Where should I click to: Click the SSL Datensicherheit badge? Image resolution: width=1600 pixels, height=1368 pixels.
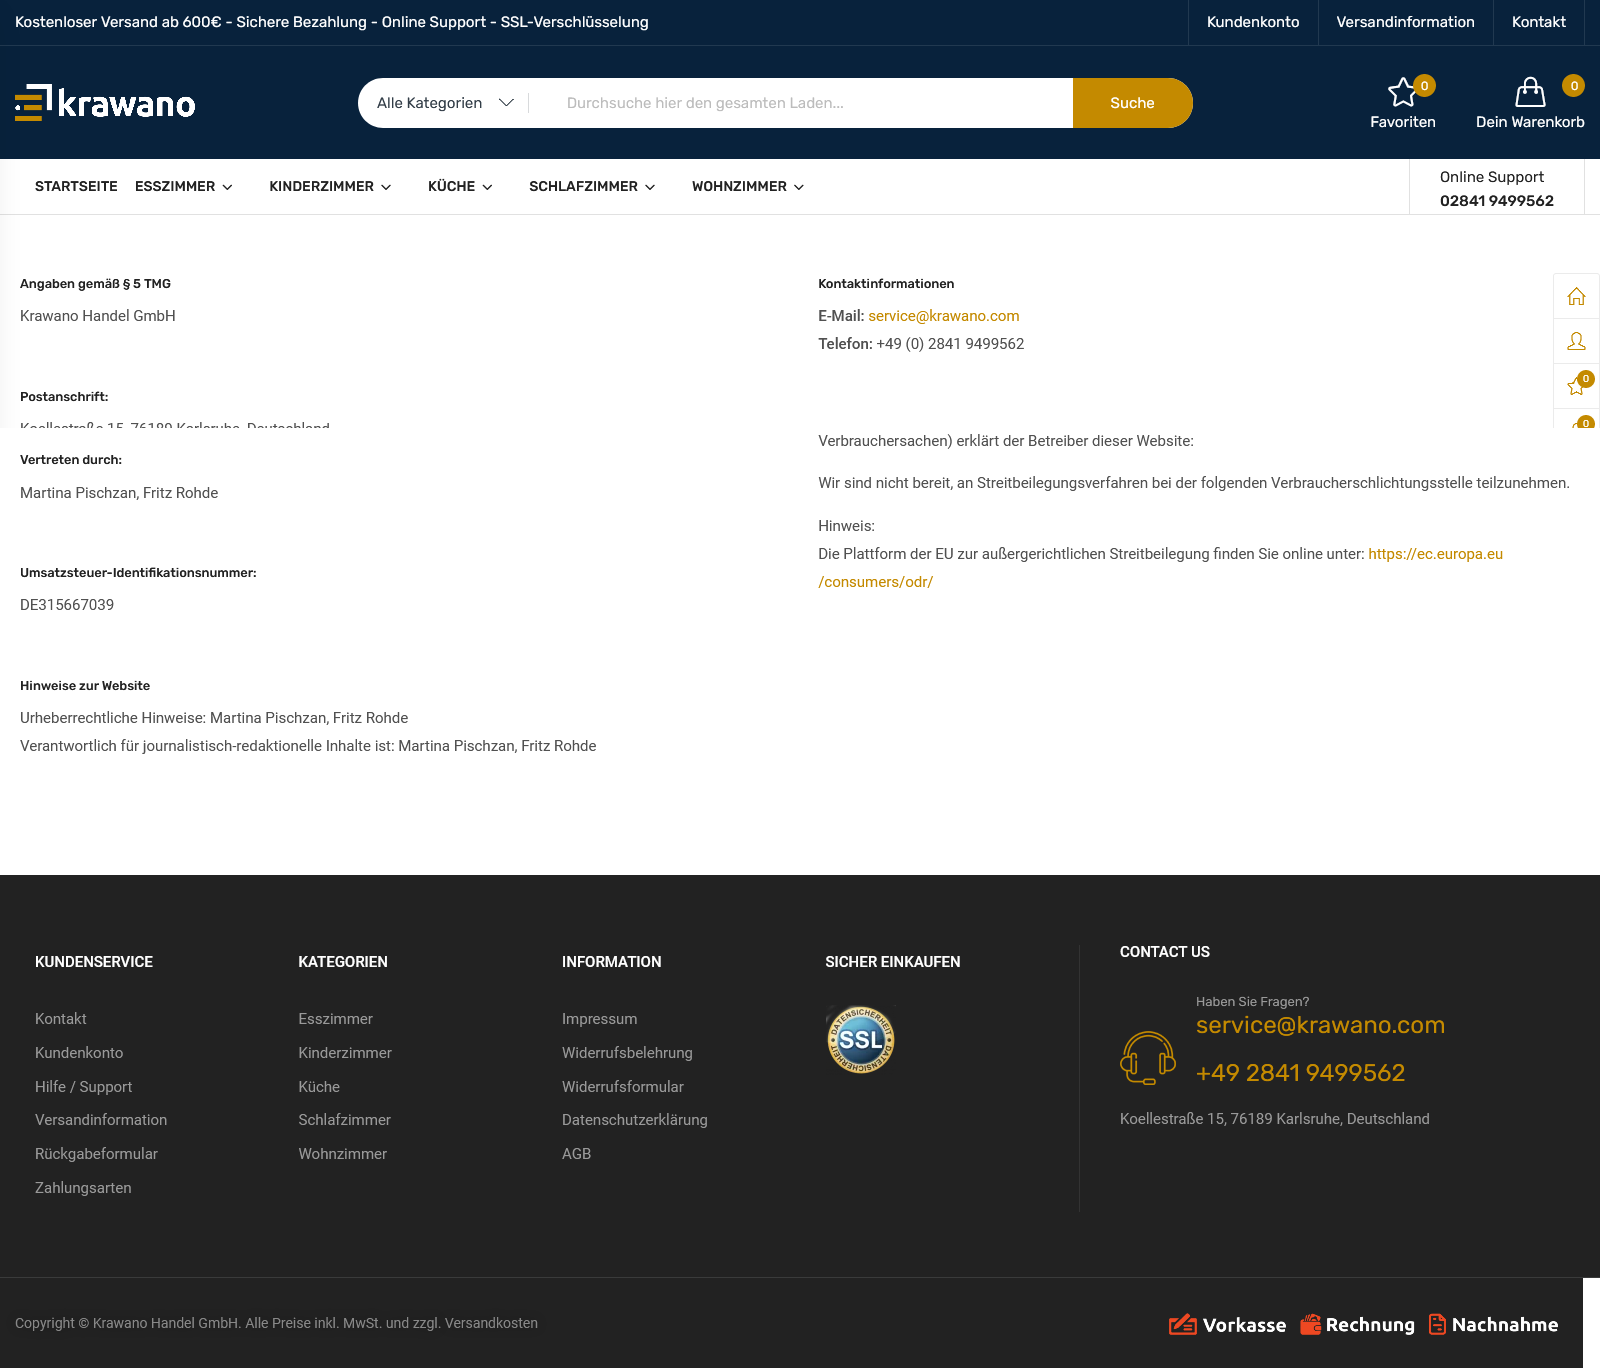(860, 1040)
